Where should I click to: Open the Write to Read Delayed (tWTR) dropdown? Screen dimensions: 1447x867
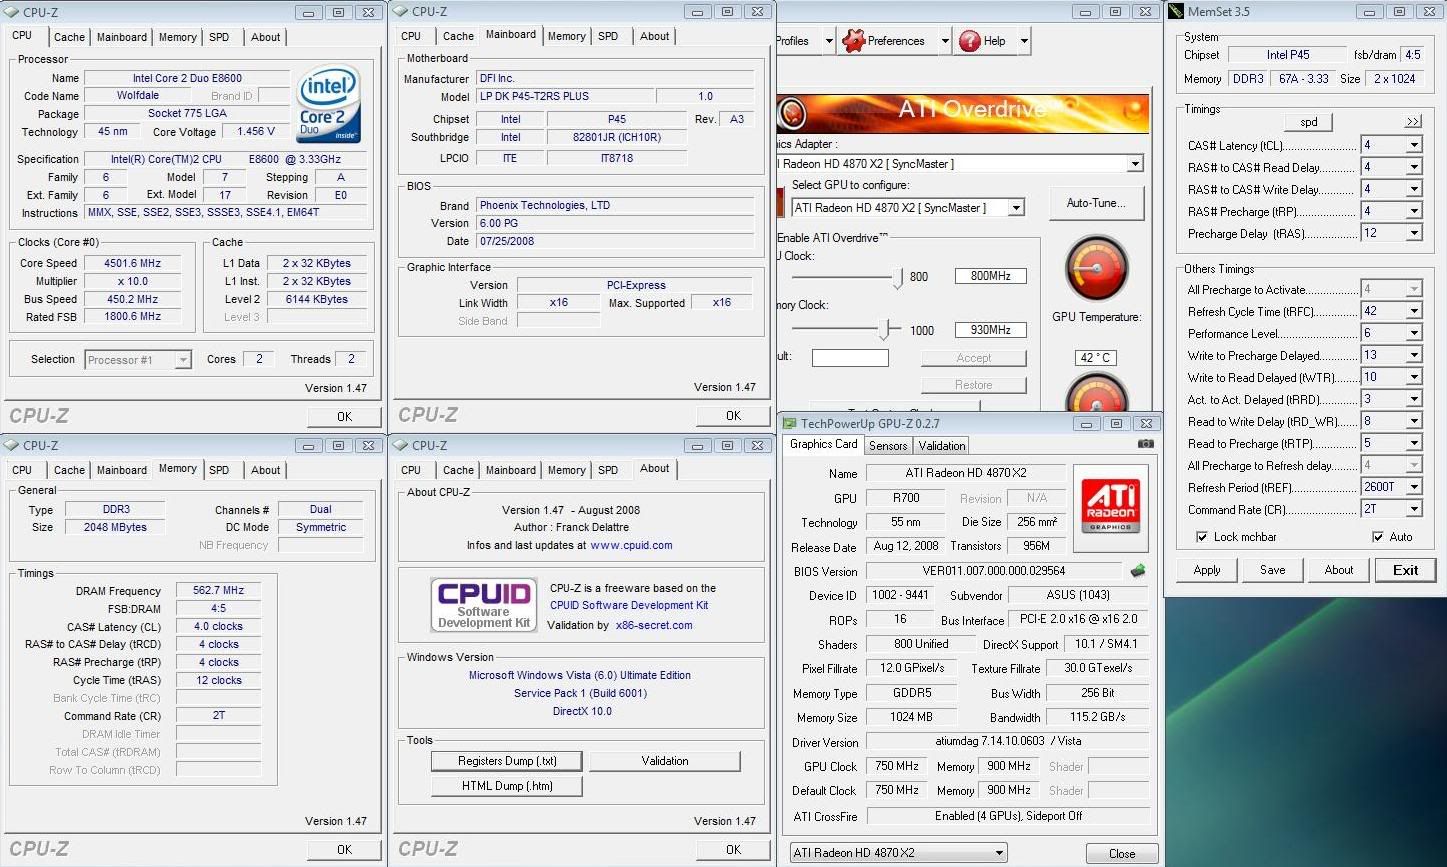tap(1414, 377)
